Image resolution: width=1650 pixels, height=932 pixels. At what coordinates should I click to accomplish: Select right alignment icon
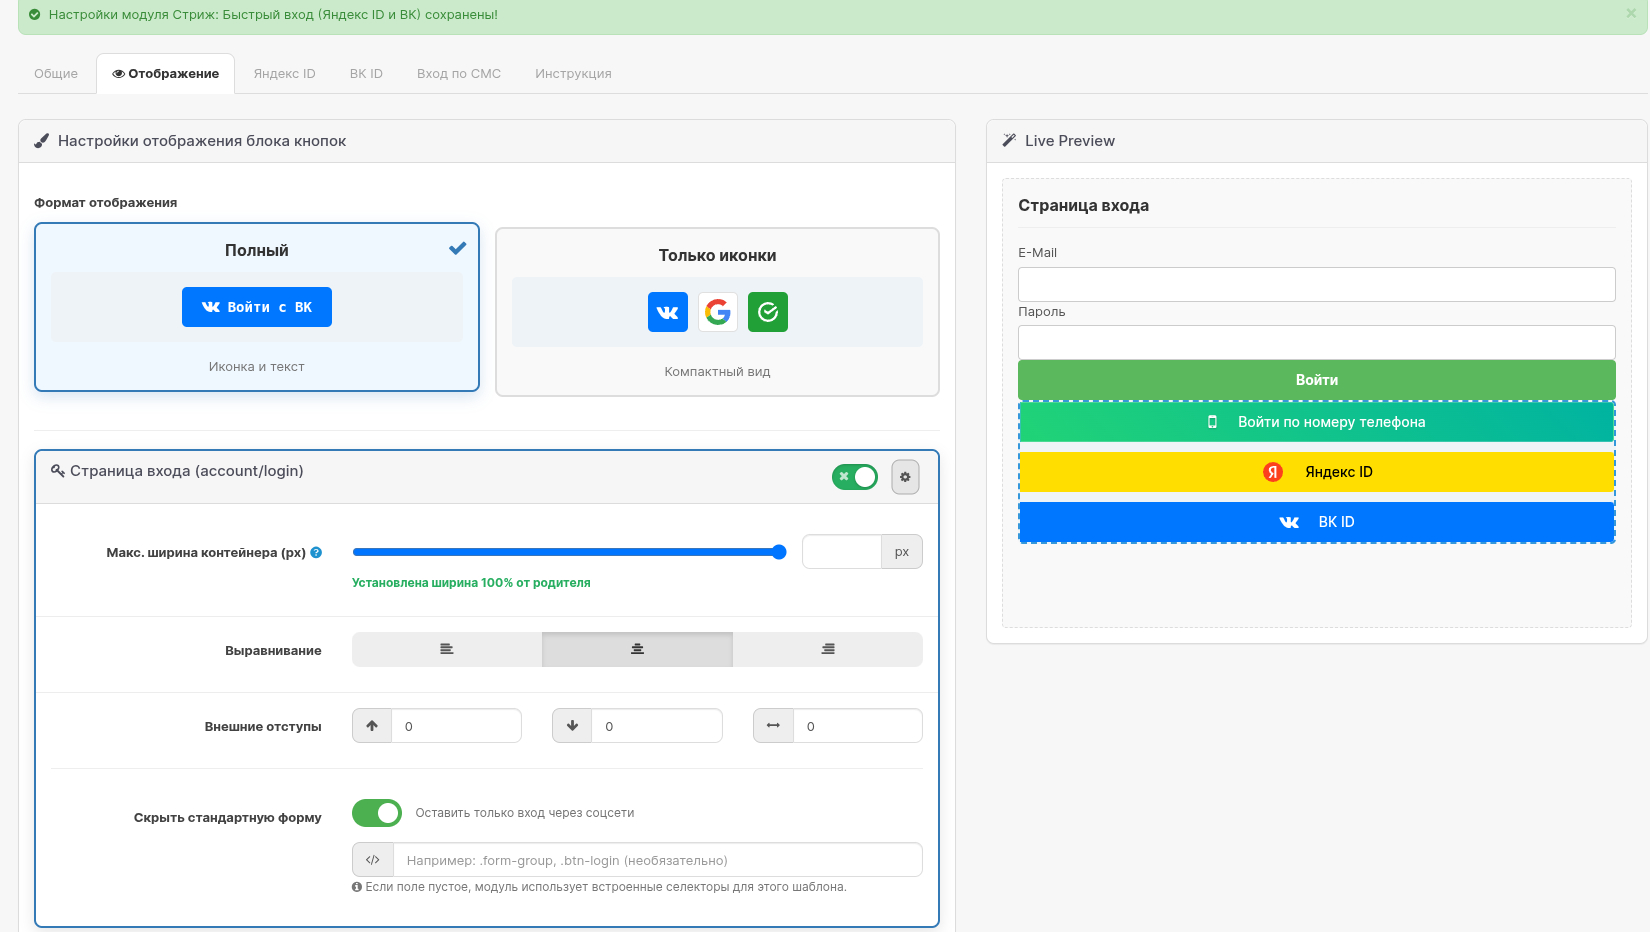pos(828,649)
